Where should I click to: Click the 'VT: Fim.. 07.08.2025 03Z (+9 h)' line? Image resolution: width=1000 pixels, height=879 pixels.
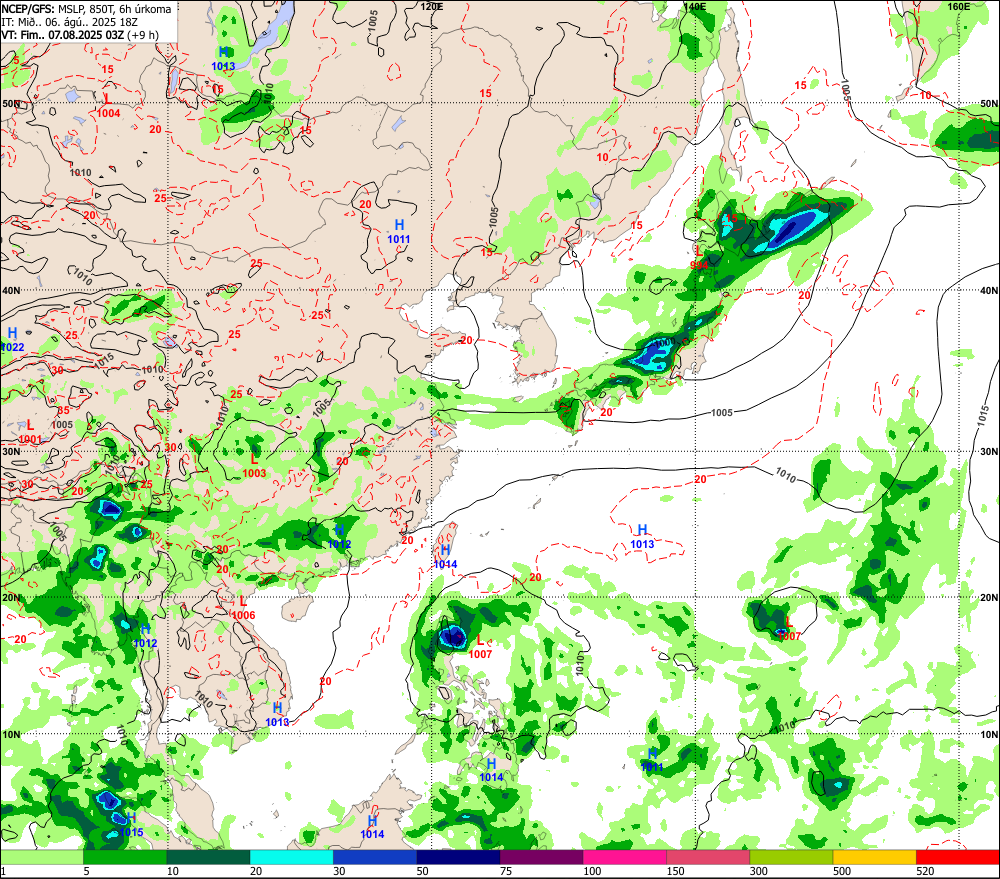click(80, 34)
